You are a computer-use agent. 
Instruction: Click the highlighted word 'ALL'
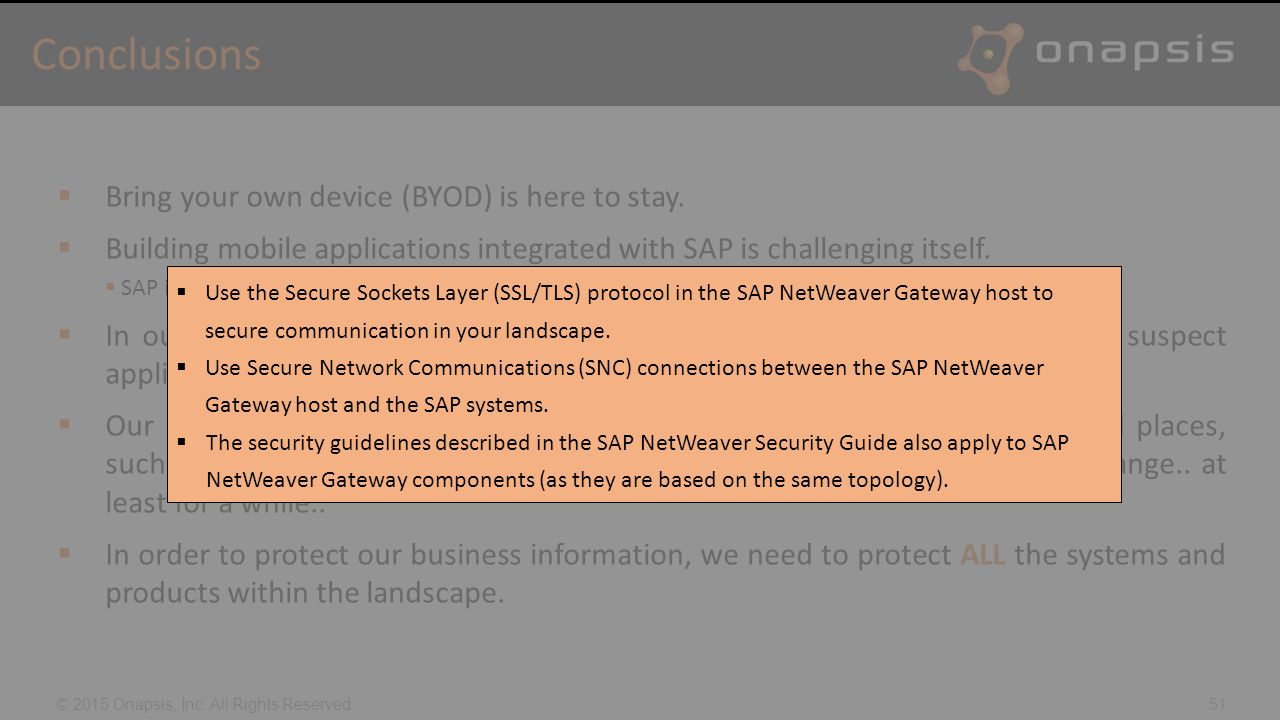click(983, 555)
